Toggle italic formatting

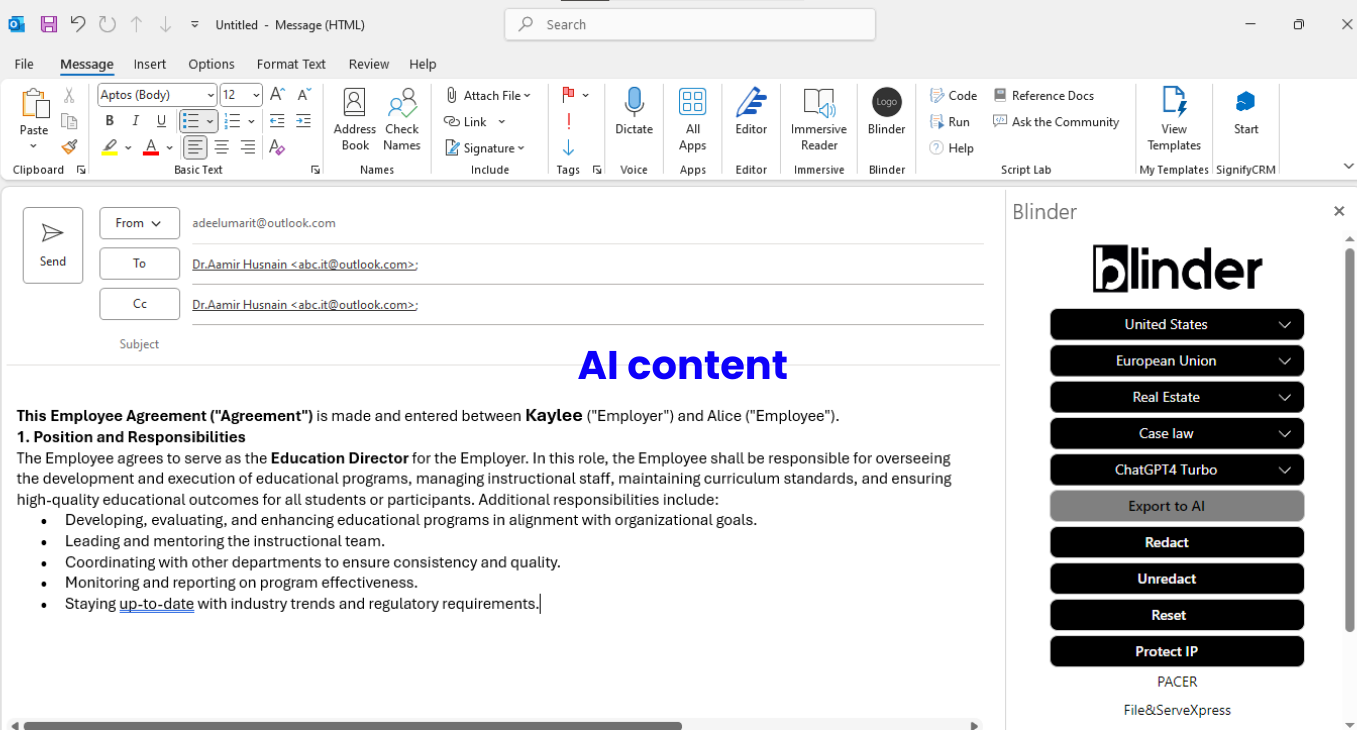(135, 120)
